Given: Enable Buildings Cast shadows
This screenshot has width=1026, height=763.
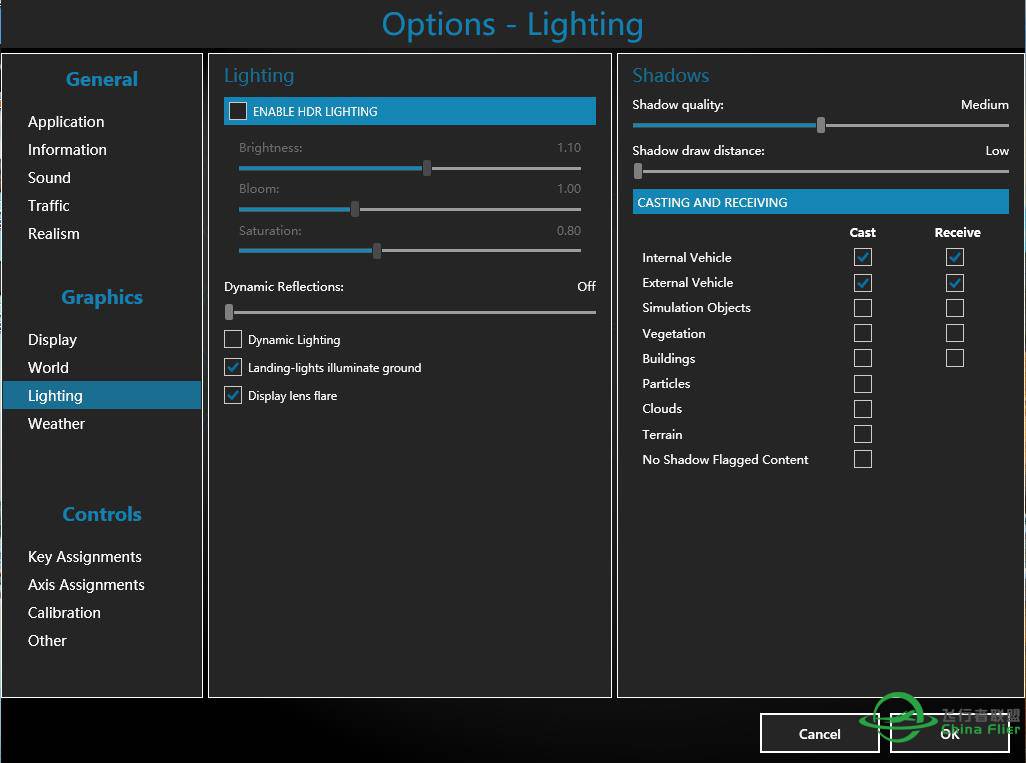Looking at the screenshot, I should pos(862,358).
